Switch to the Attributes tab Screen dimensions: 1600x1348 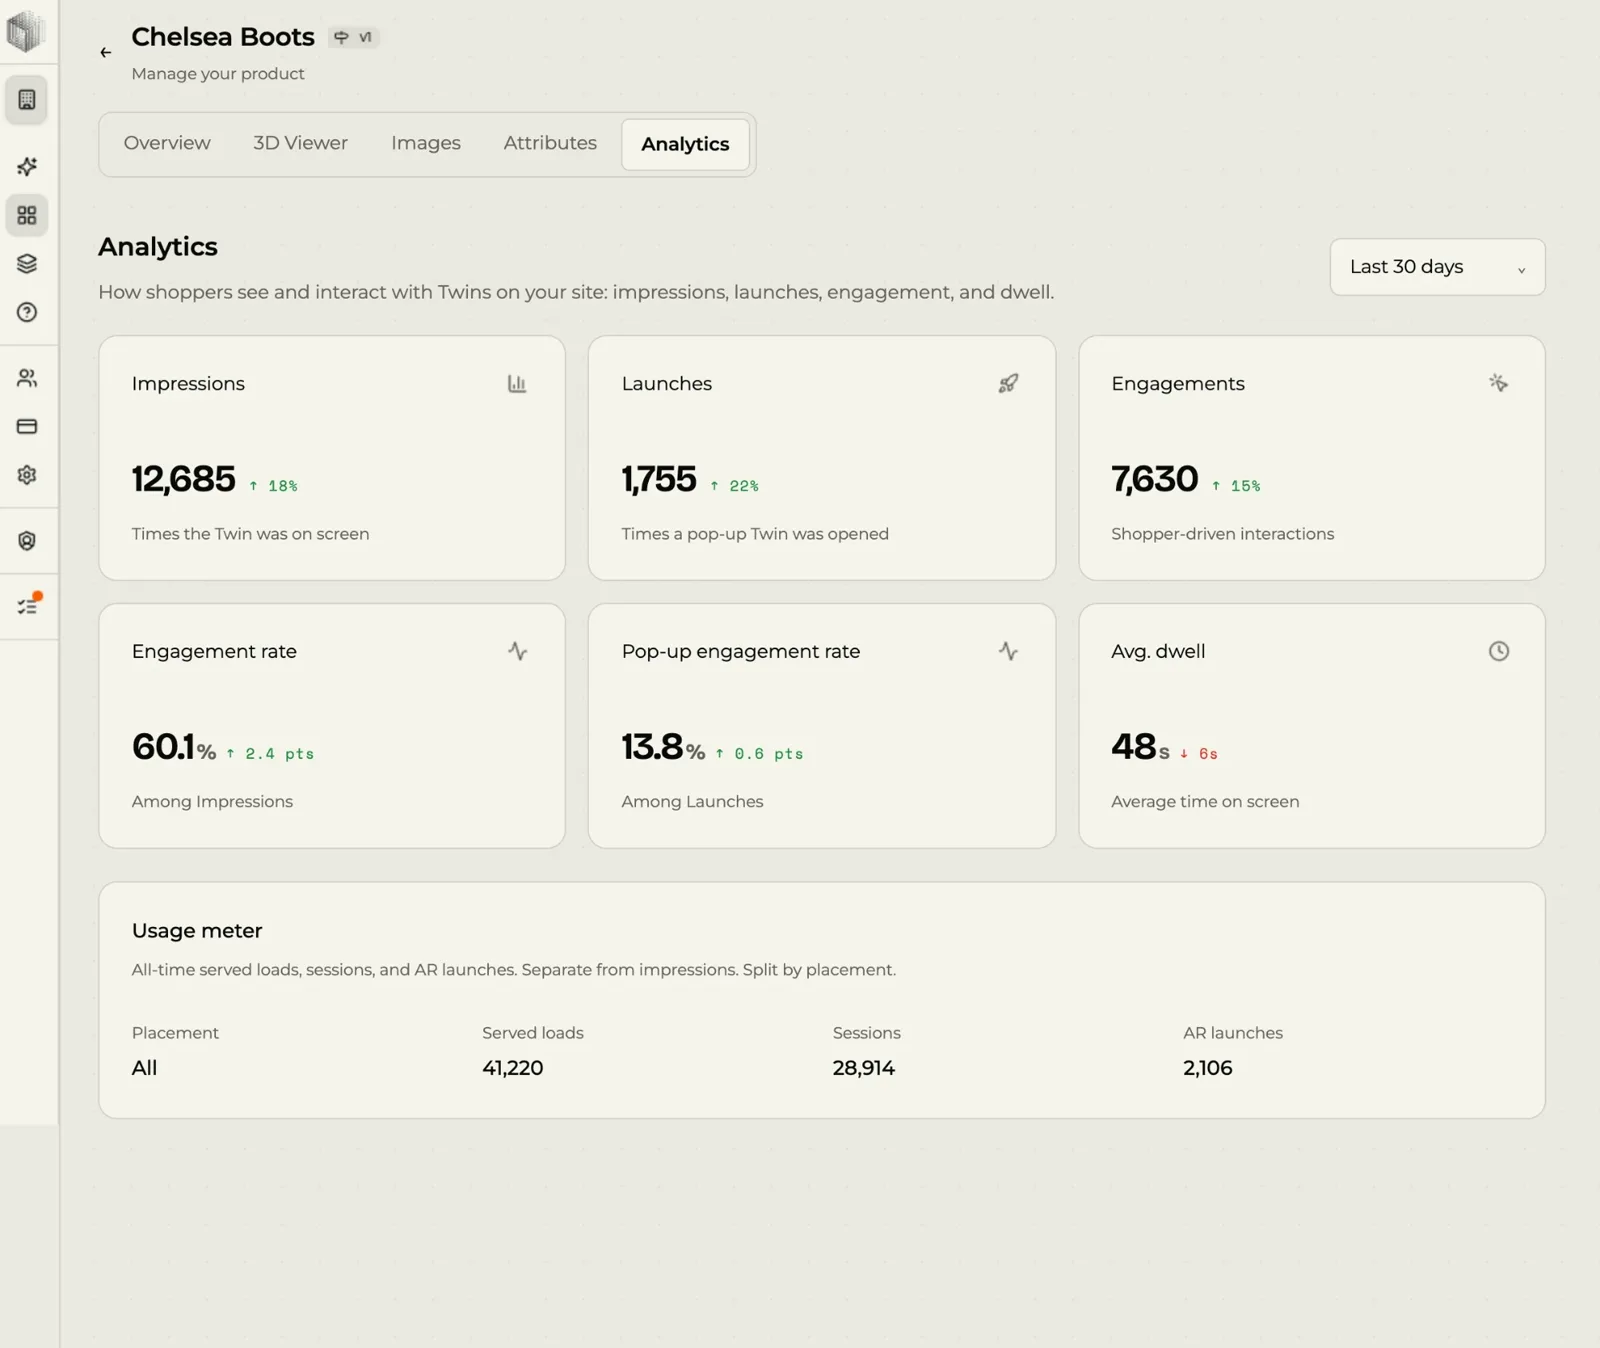tap(550, 143)
